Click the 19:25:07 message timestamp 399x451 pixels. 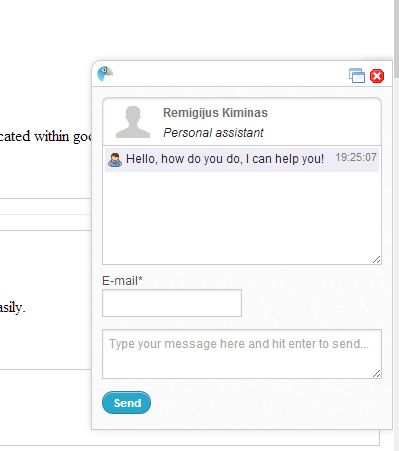pyautogui.click(x=356, y=157)
